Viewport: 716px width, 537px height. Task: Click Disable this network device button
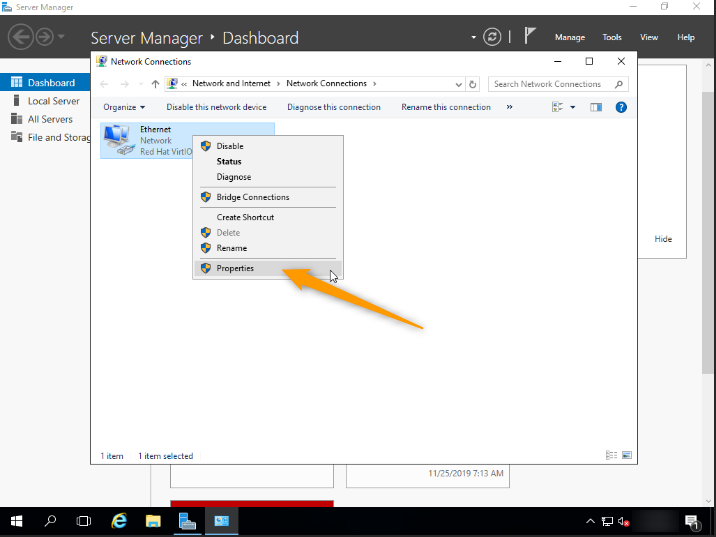[216, 107]
